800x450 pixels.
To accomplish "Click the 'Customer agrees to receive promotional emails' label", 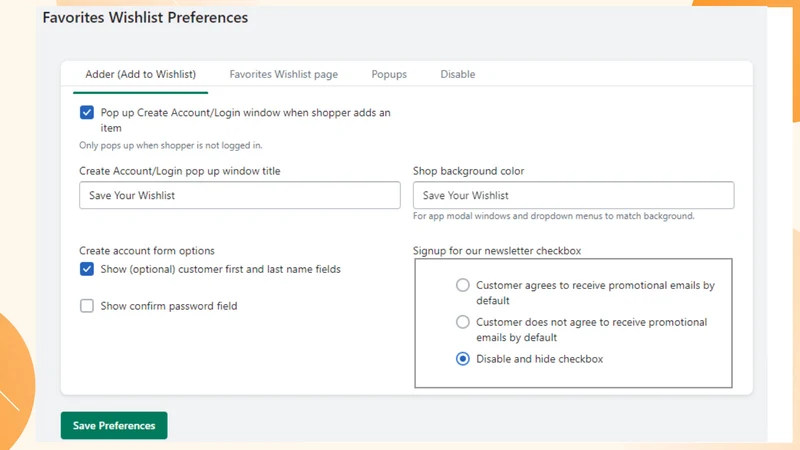I will click(x=595, y=293).
